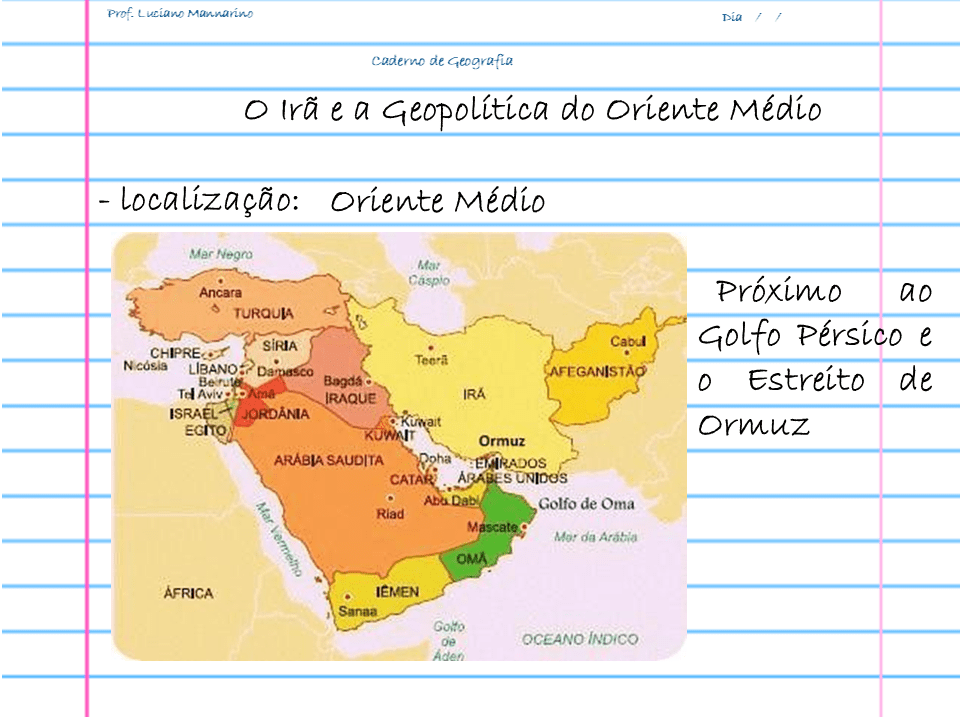960x720 pixels.
Task: Click the 'Próximo ao Golfo Pérsico' text block
Action: point(815,358)
